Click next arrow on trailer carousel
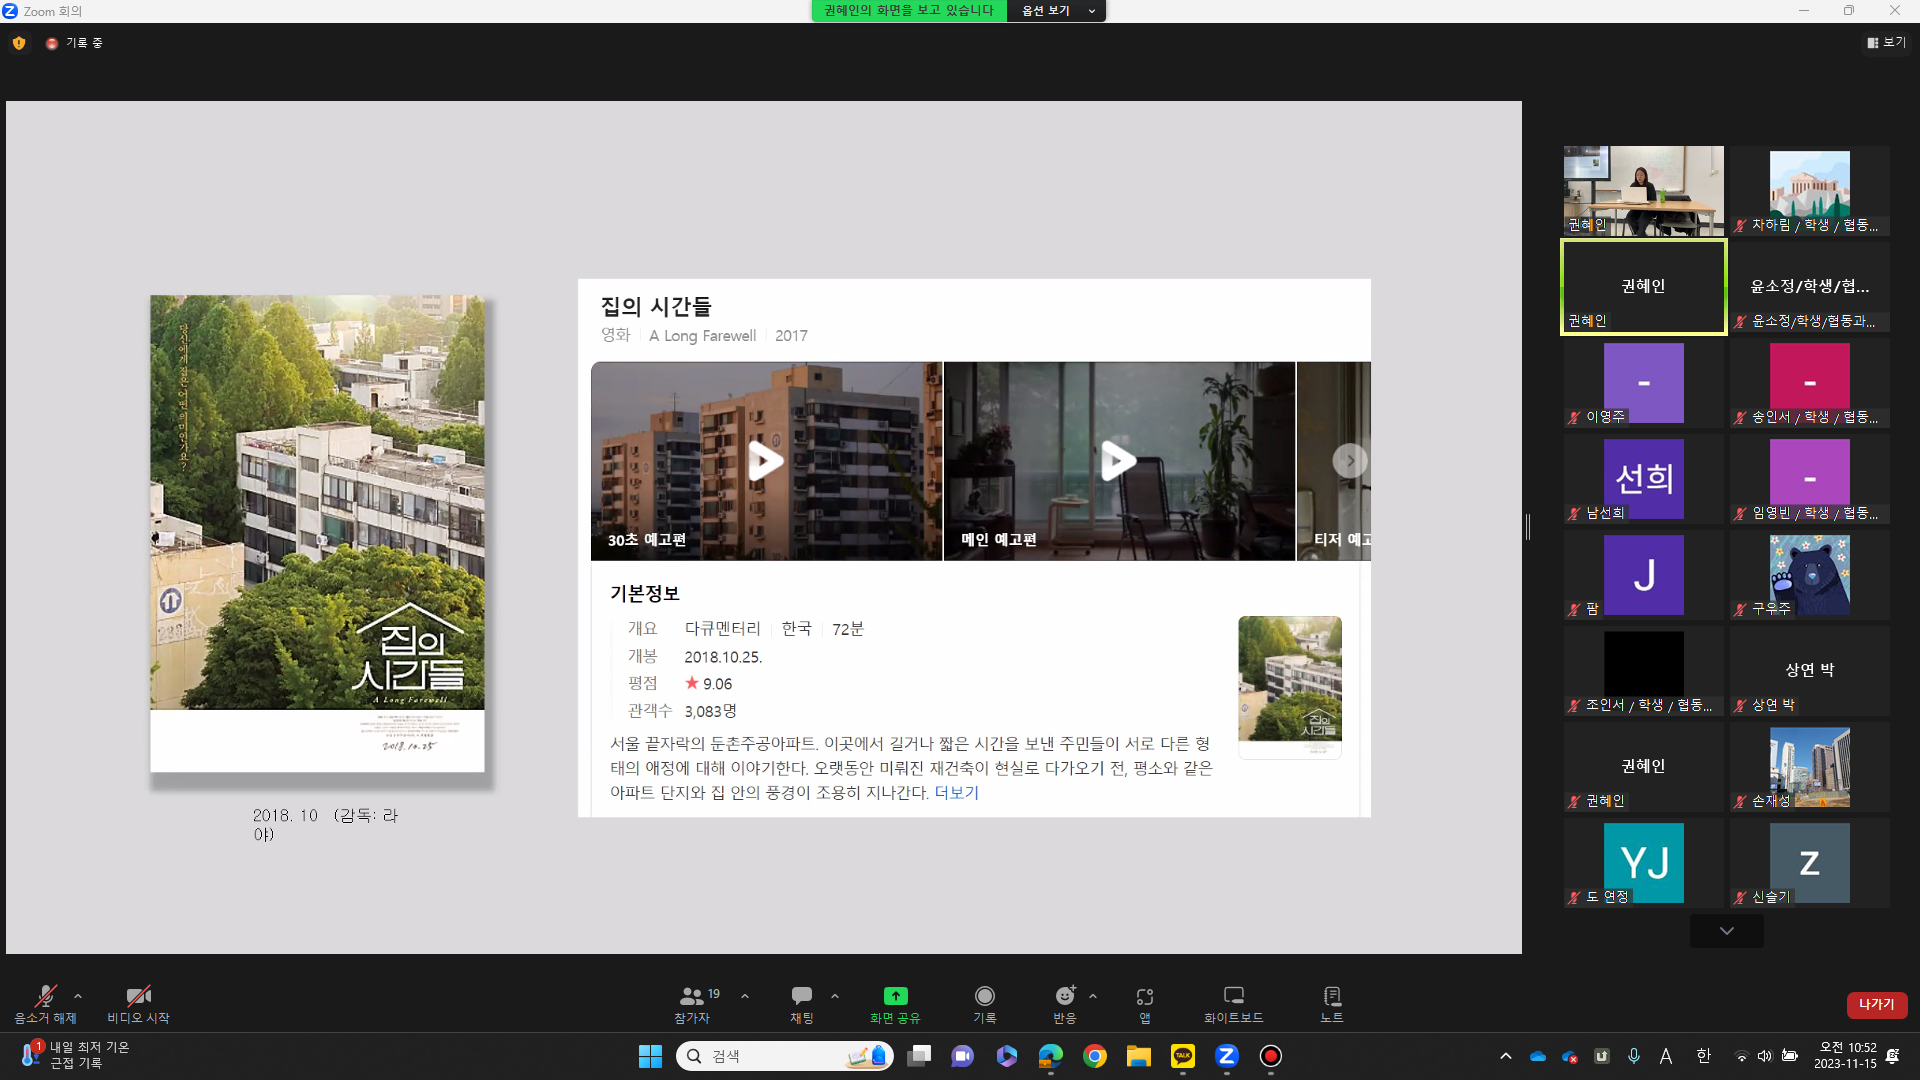This screenshot has height=1080, width=1920. pyautogui.click(x=1350, y=461)
